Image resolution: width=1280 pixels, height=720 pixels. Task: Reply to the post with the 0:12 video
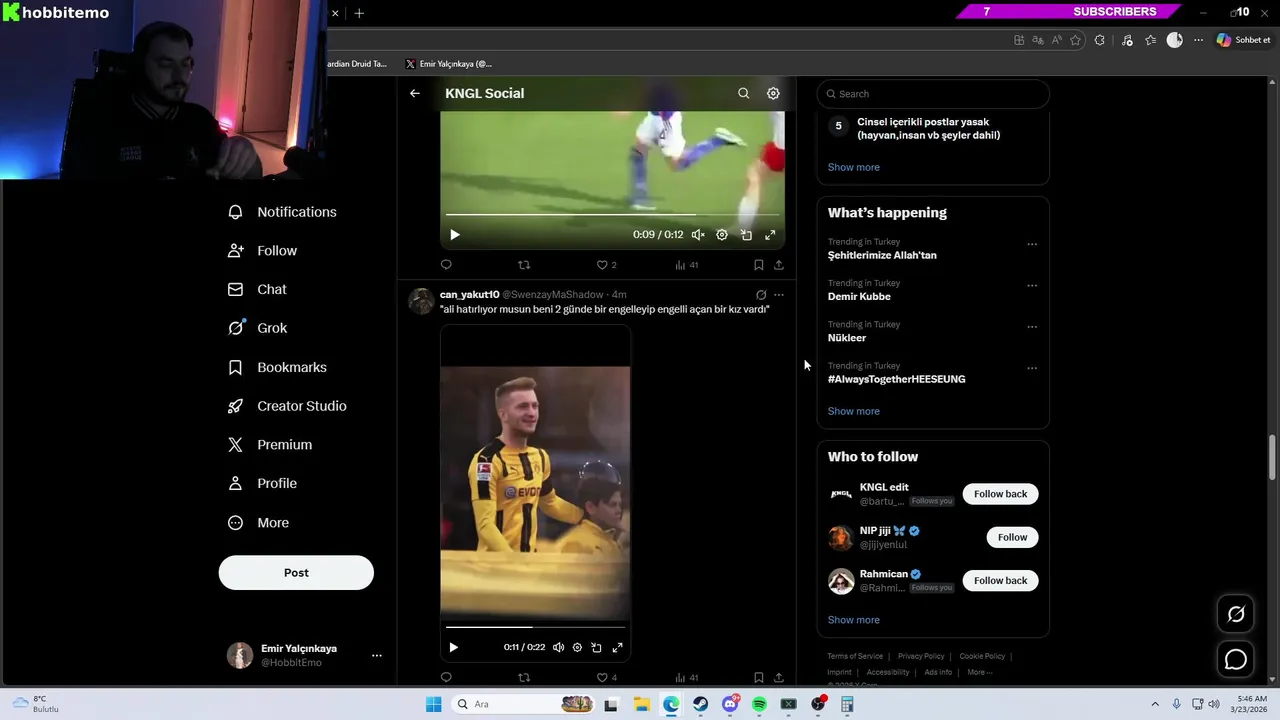coord(446,265)
